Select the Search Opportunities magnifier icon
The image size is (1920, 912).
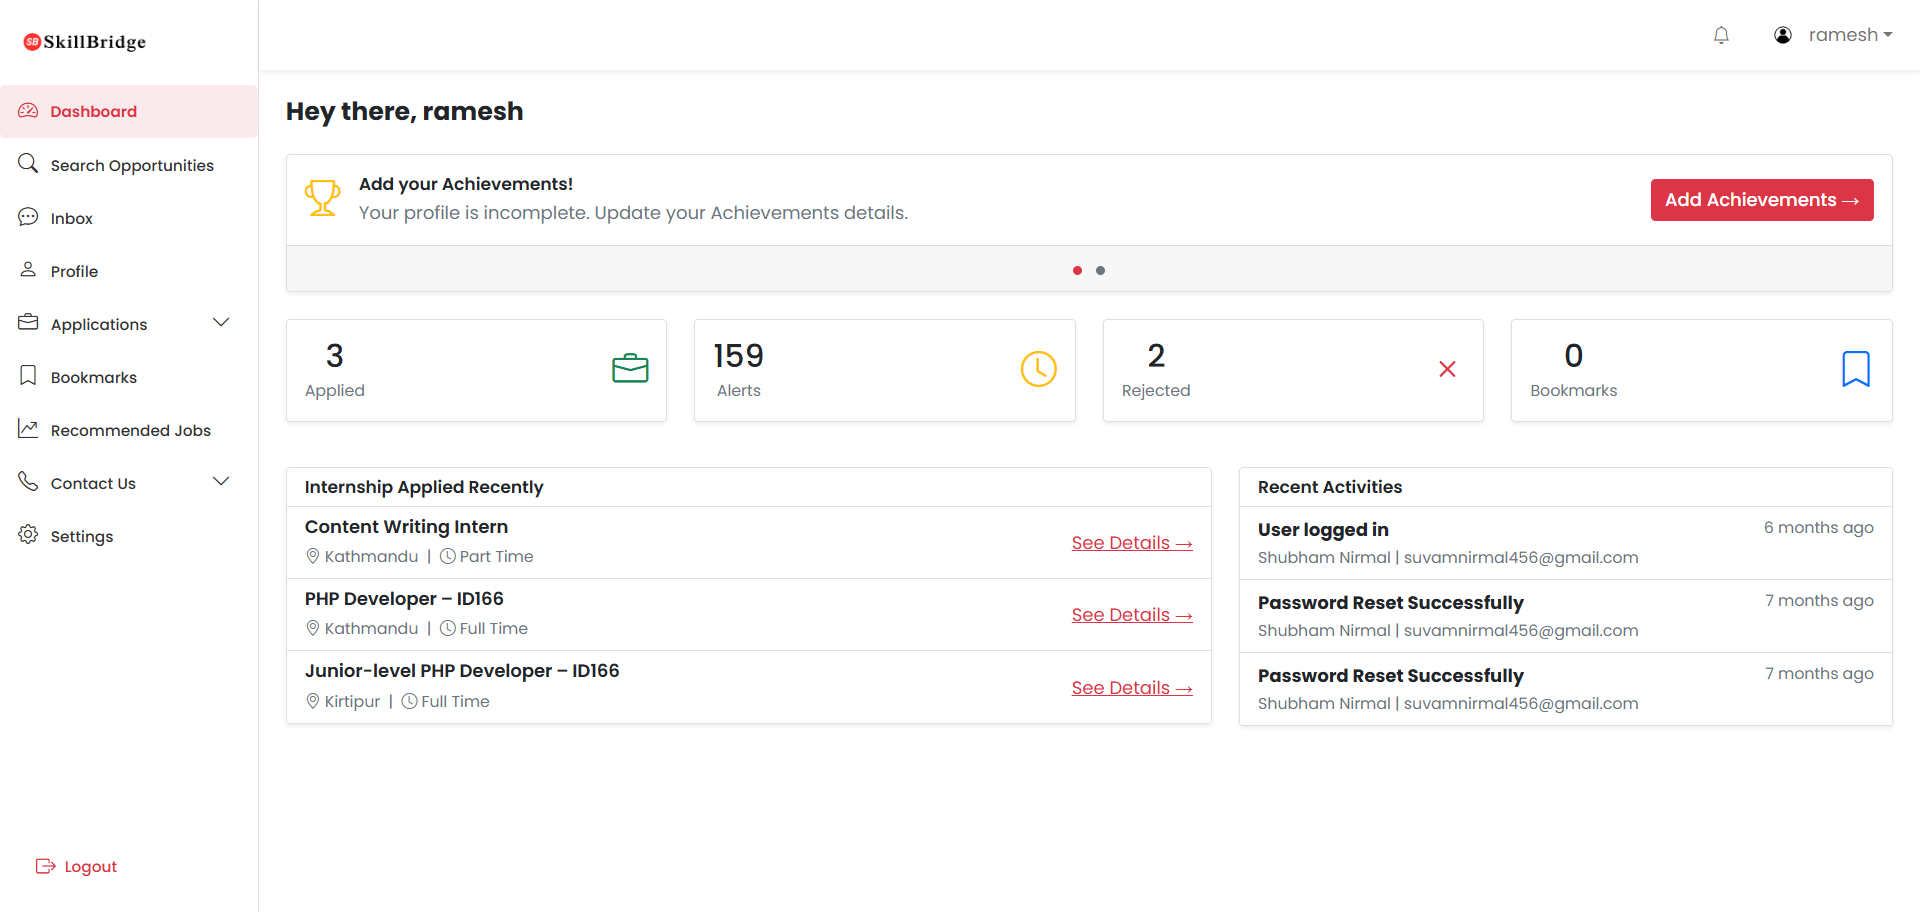[28, 163]
